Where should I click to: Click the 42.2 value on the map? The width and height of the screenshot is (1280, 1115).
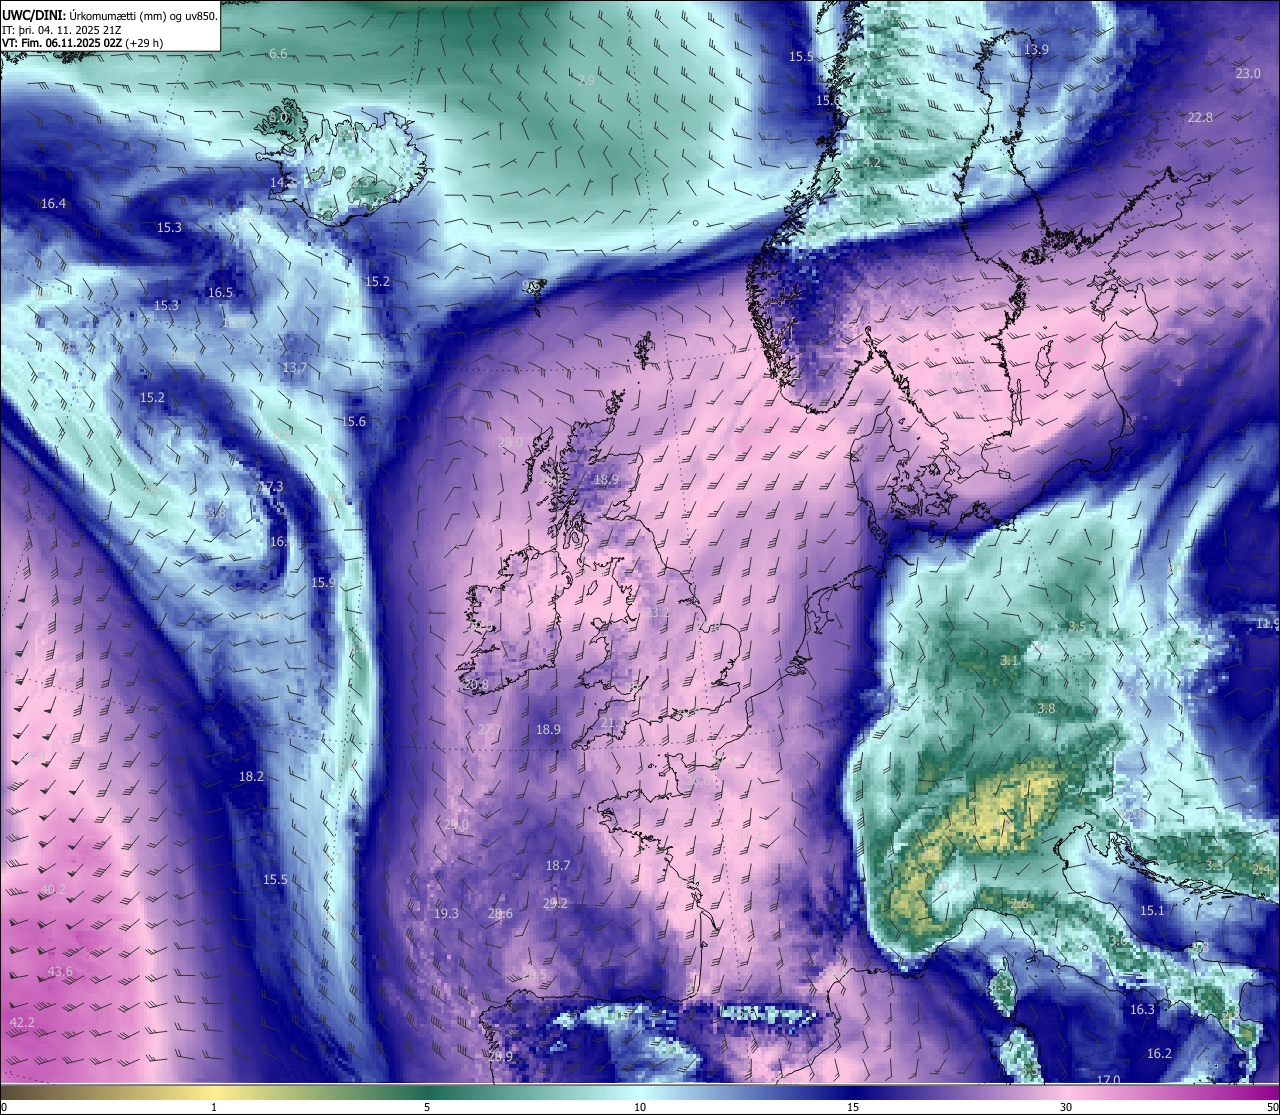point(22,1023)
